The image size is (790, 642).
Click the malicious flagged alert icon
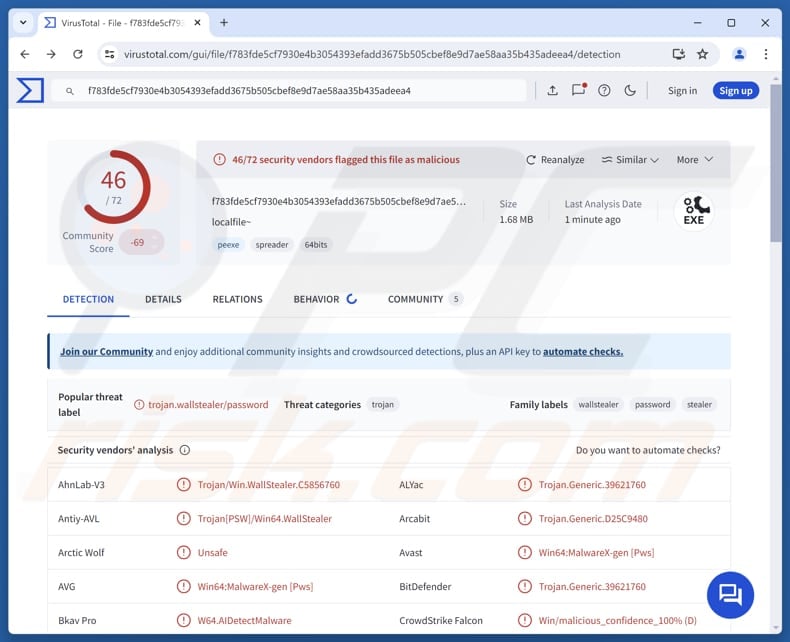pyautogui.click(x=219, y=160)
